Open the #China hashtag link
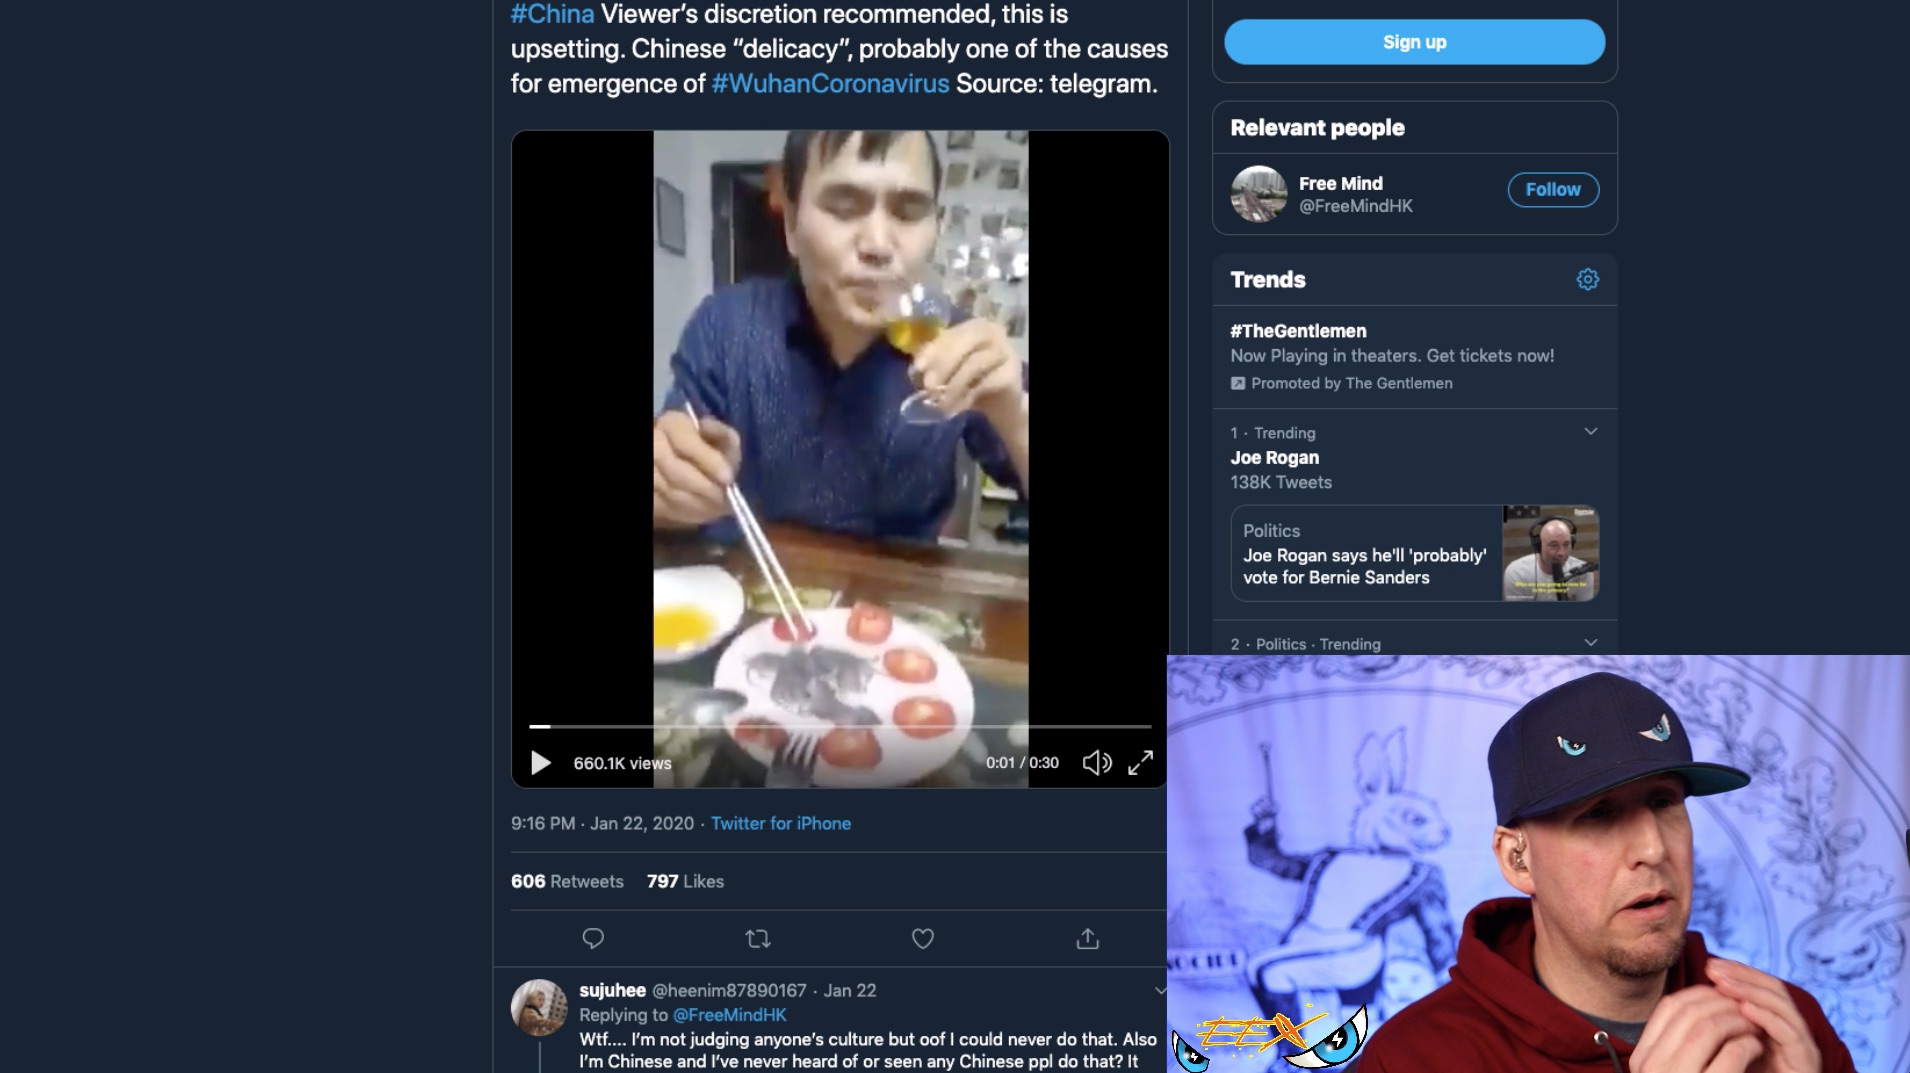This screenshot has height=1073, width=1910. (x=552, y=15)
